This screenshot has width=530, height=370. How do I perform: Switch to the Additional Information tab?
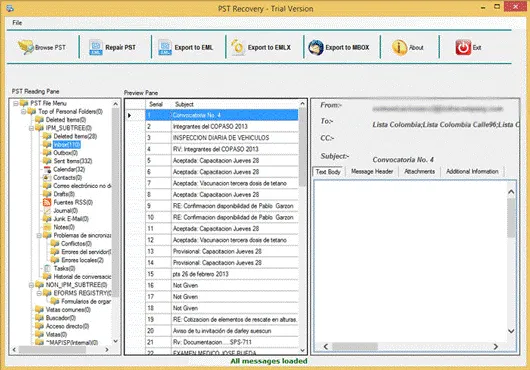tap(472, 172)
